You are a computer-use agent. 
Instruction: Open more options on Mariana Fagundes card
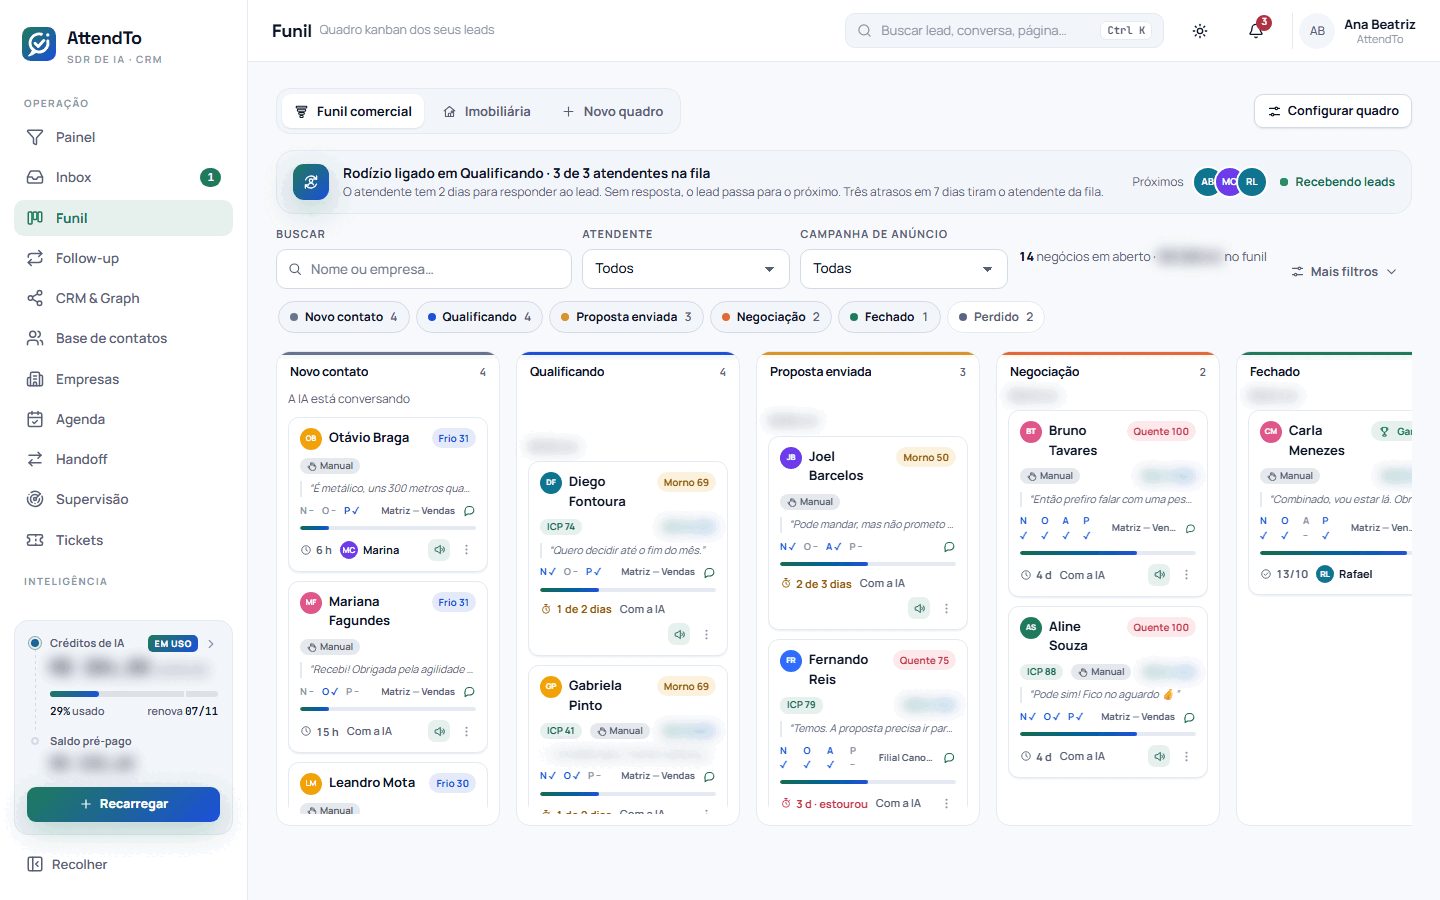(466, 731)
